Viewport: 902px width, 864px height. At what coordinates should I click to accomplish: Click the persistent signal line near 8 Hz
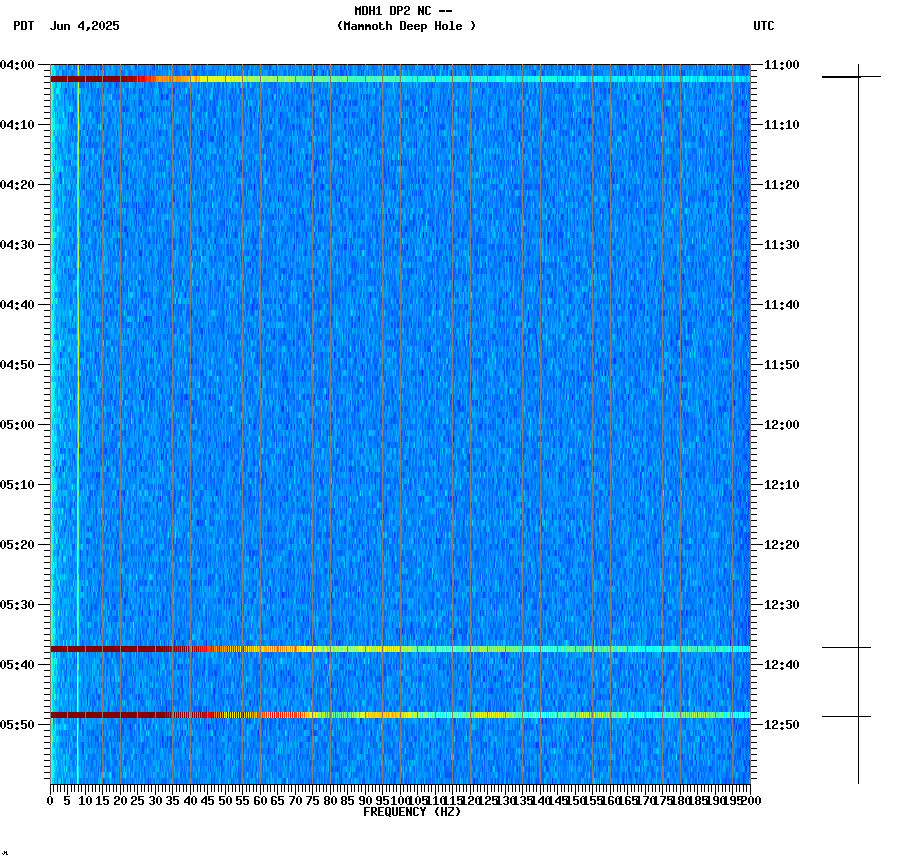coord(76,400)
